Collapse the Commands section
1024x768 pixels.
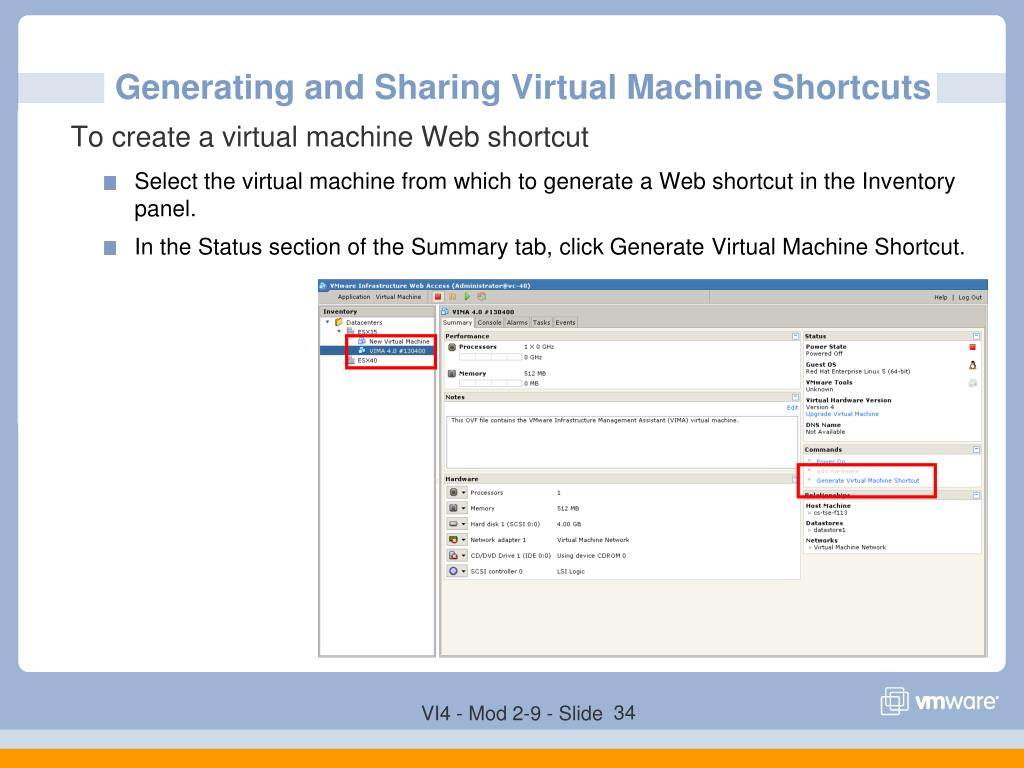click(976, 449)
